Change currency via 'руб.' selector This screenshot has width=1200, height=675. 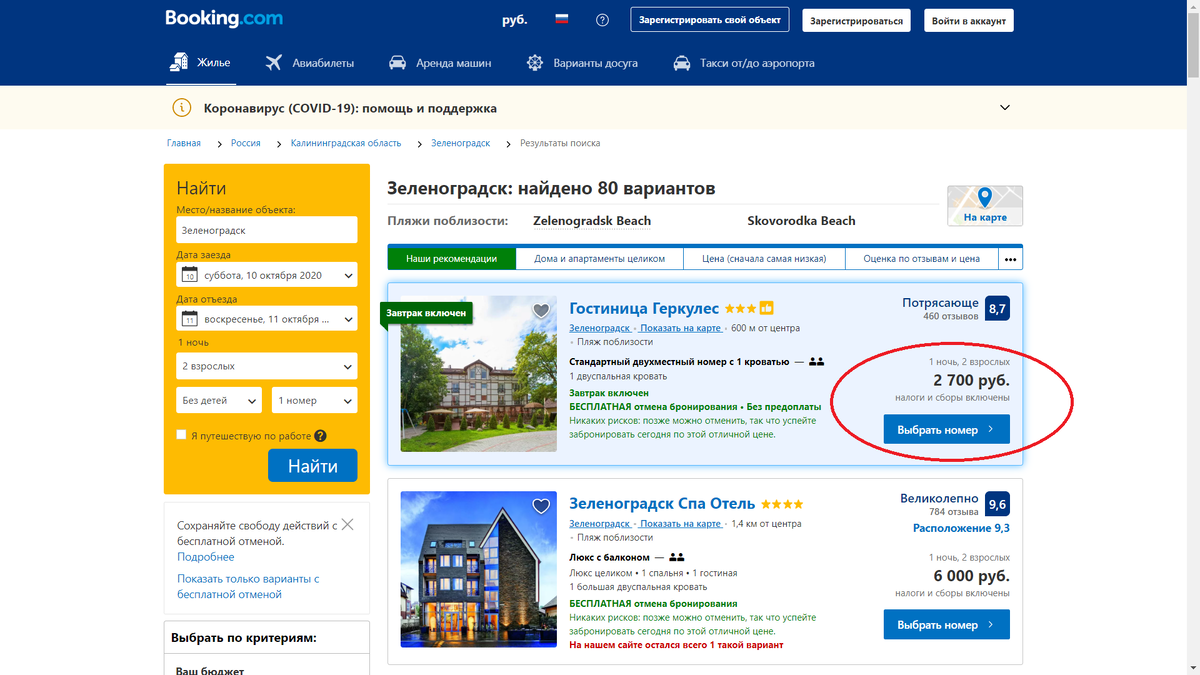coord(514,20)
